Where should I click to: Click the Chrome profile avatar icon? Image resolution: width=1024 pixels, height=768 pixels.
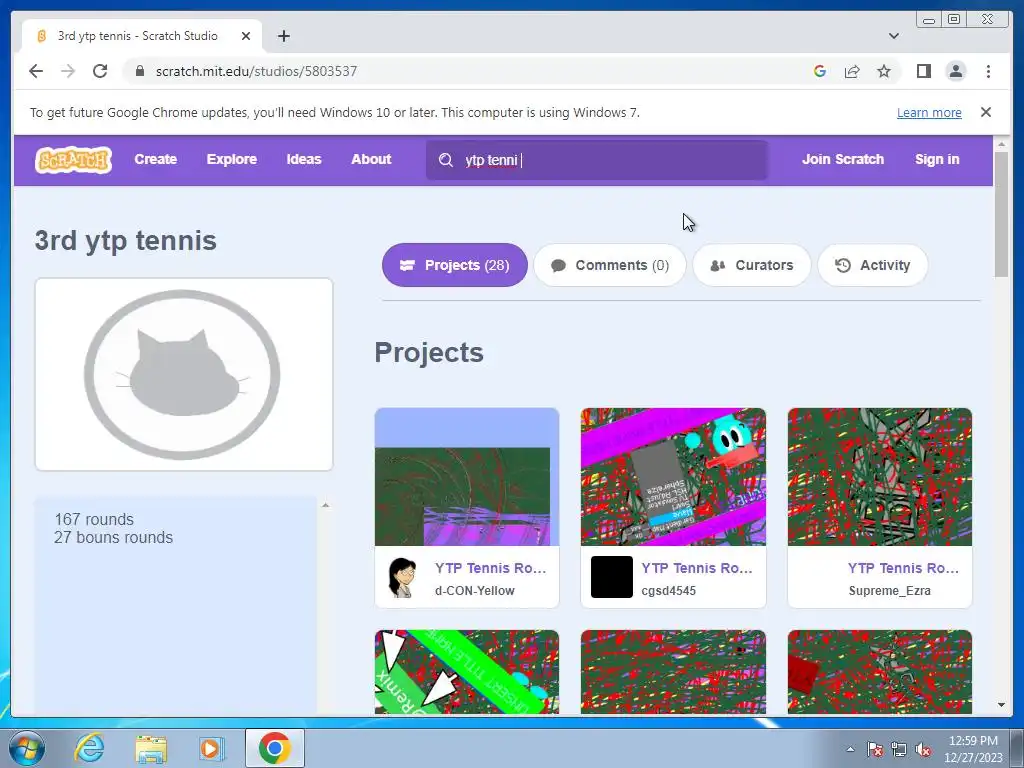[x=956, y=71]
